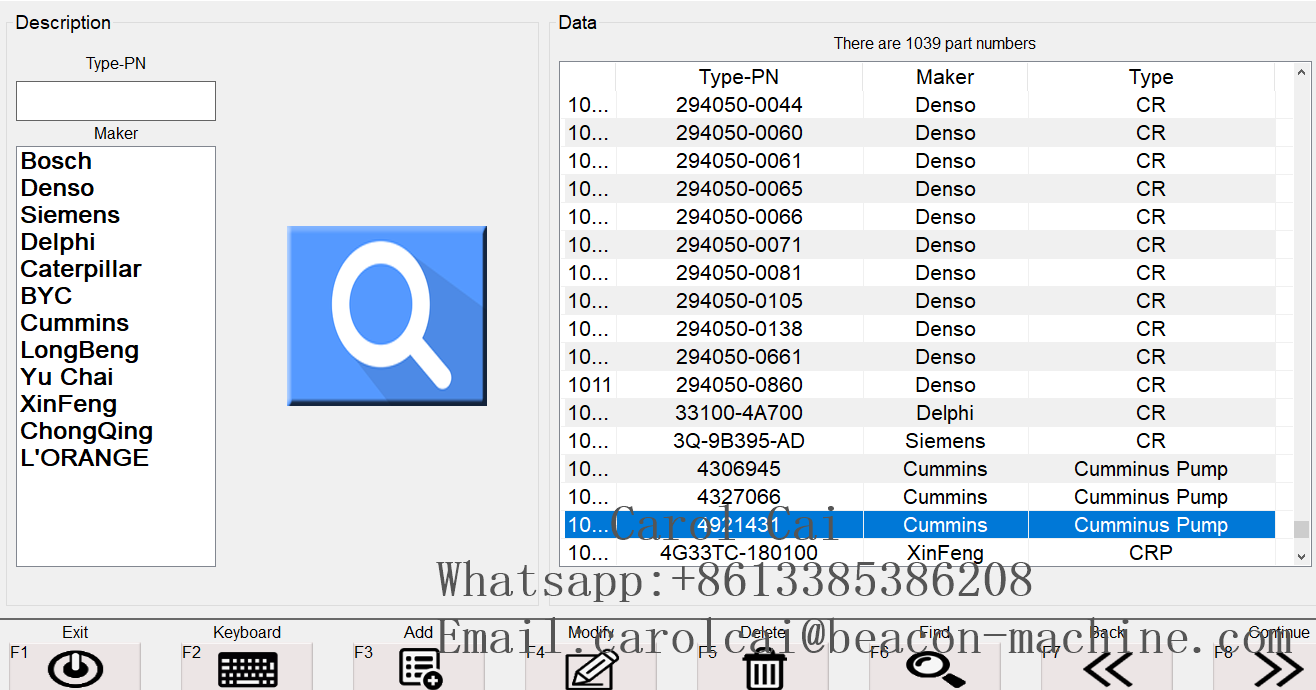Screen dimensions: 1316x690
Task: Click part number 294050-0860
Action: pos(919,385)
